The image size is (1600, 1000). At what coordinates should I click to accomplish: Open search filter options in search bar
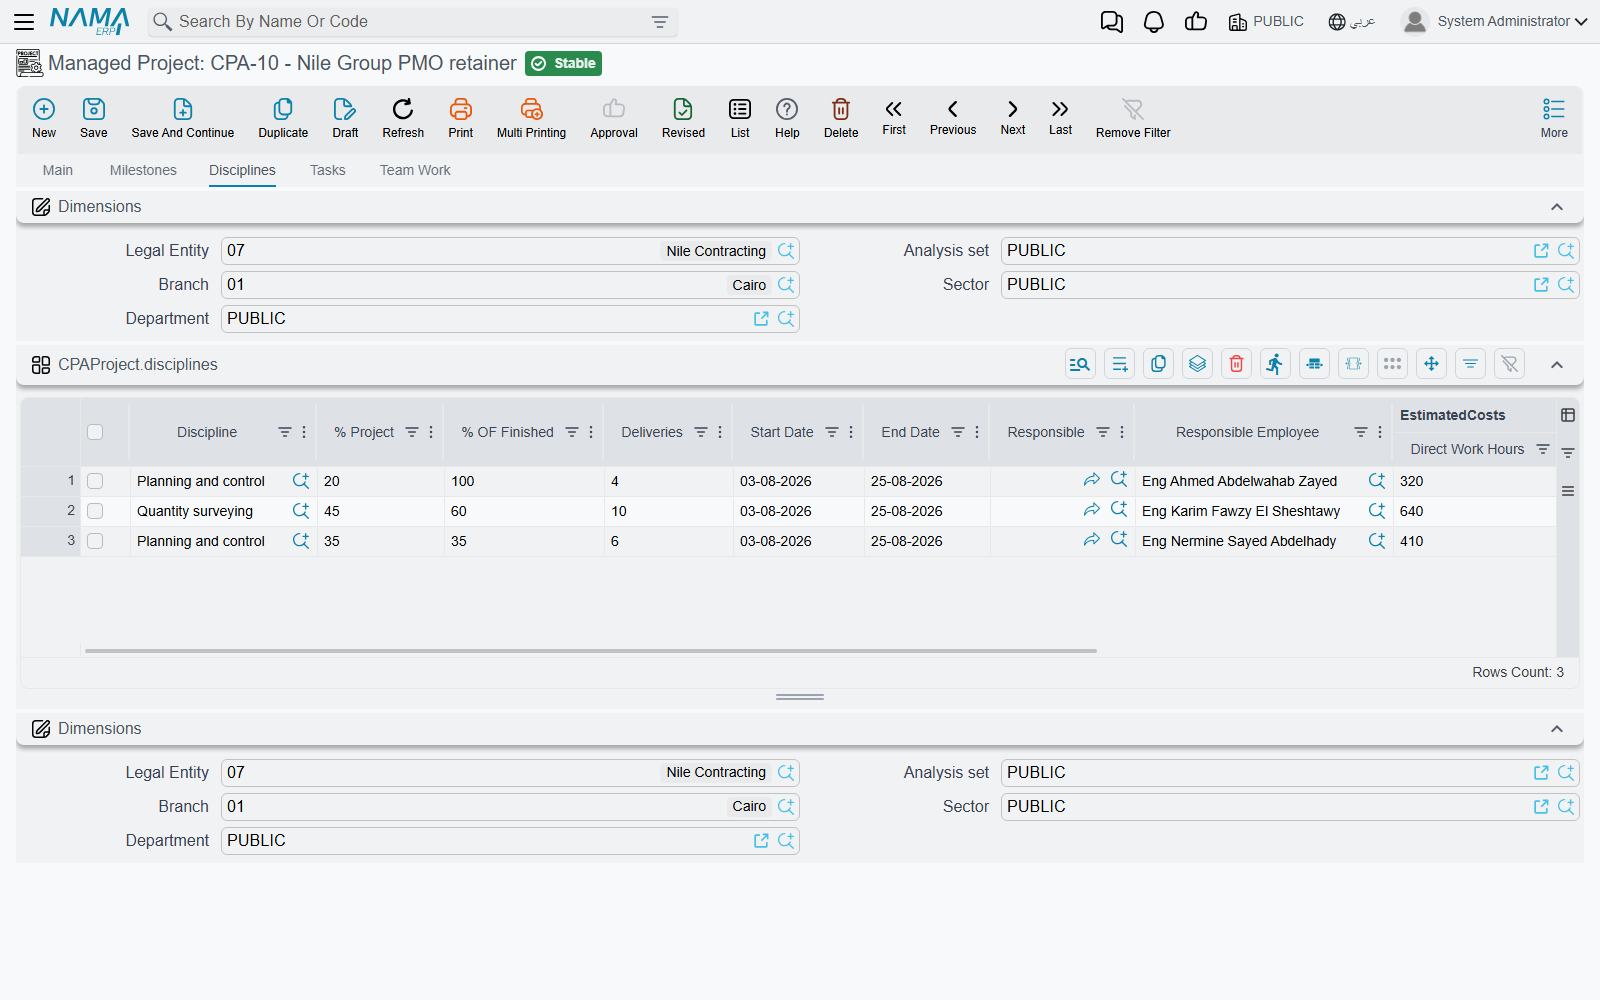pos(660,22)
